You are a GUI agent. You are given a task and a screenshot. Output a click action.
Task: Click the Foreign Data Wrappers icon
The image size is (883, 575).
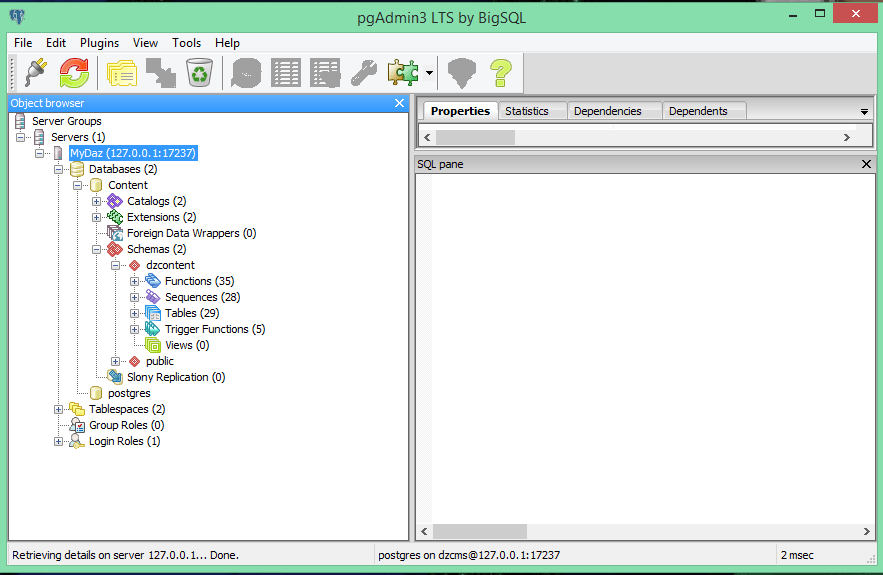click(x=115, y=233)
